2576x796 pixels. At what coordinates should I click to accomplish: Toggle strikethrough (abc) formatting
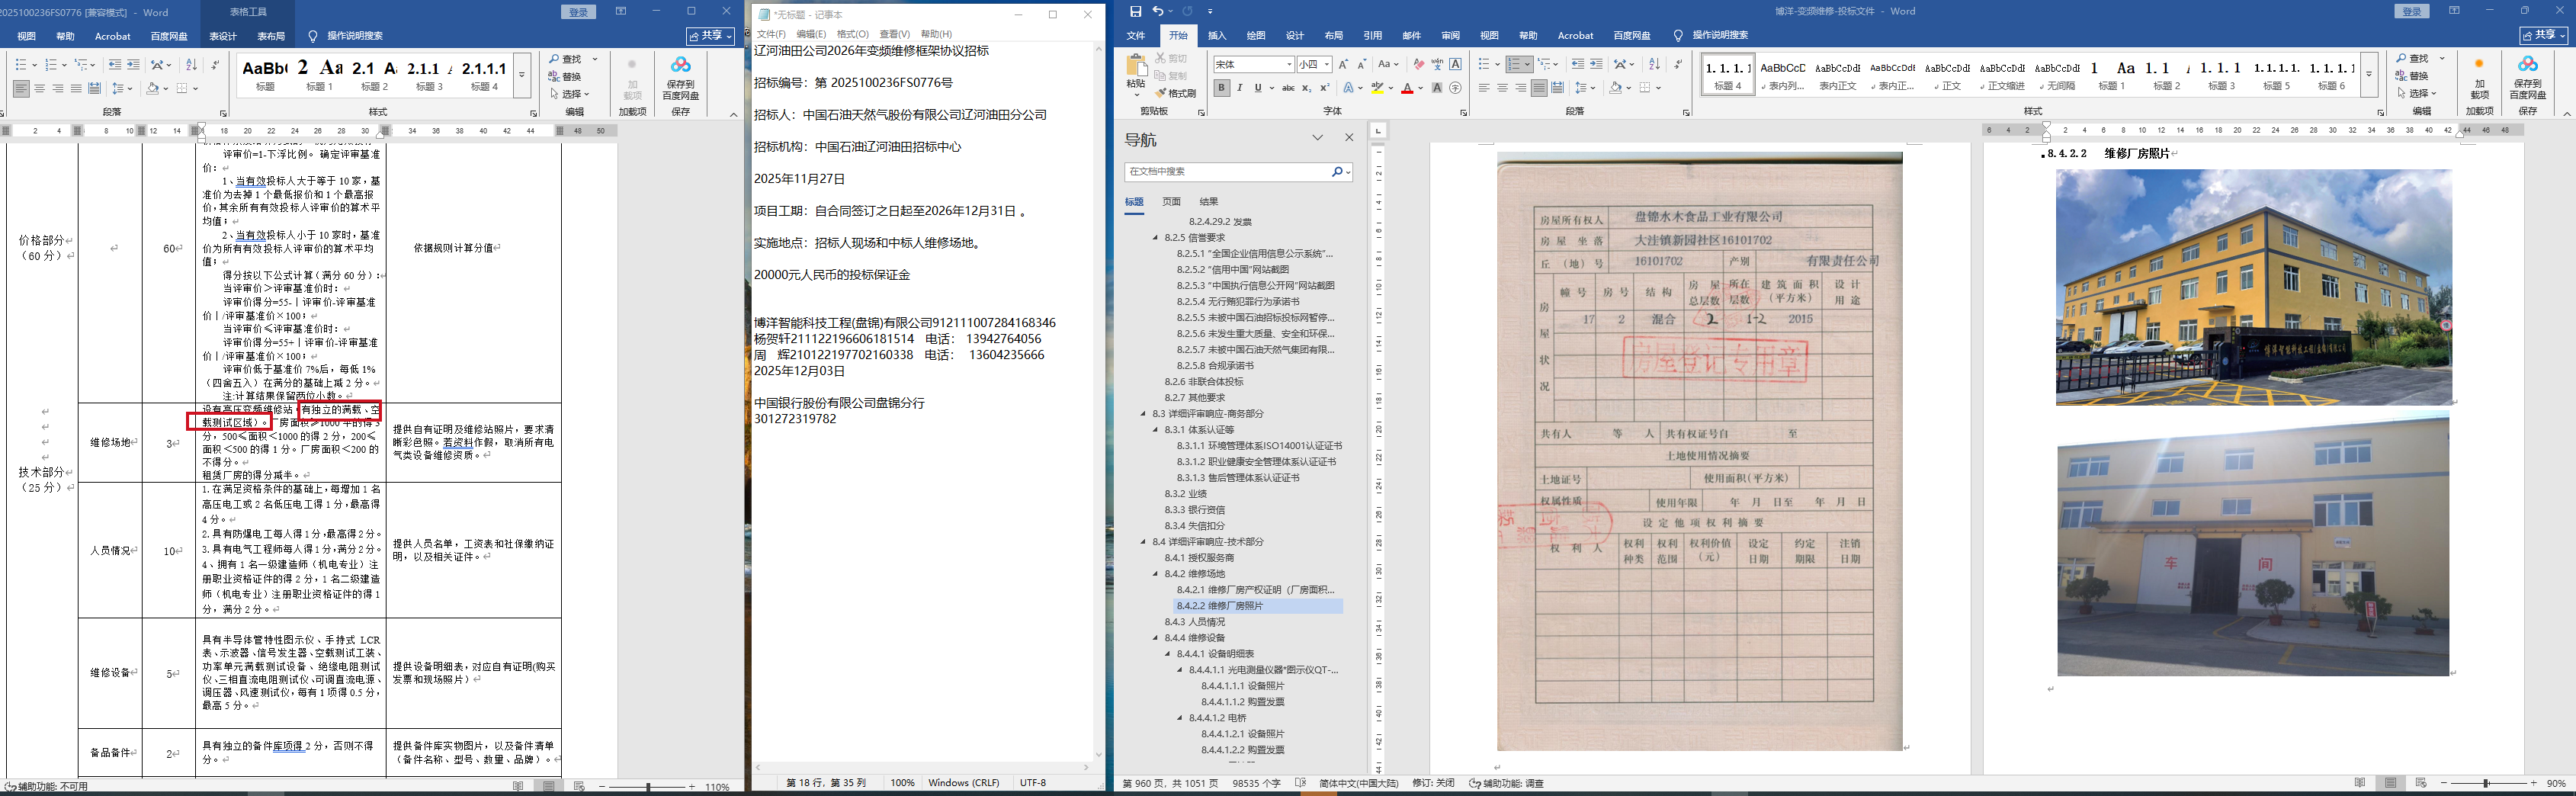[1288, 88]
